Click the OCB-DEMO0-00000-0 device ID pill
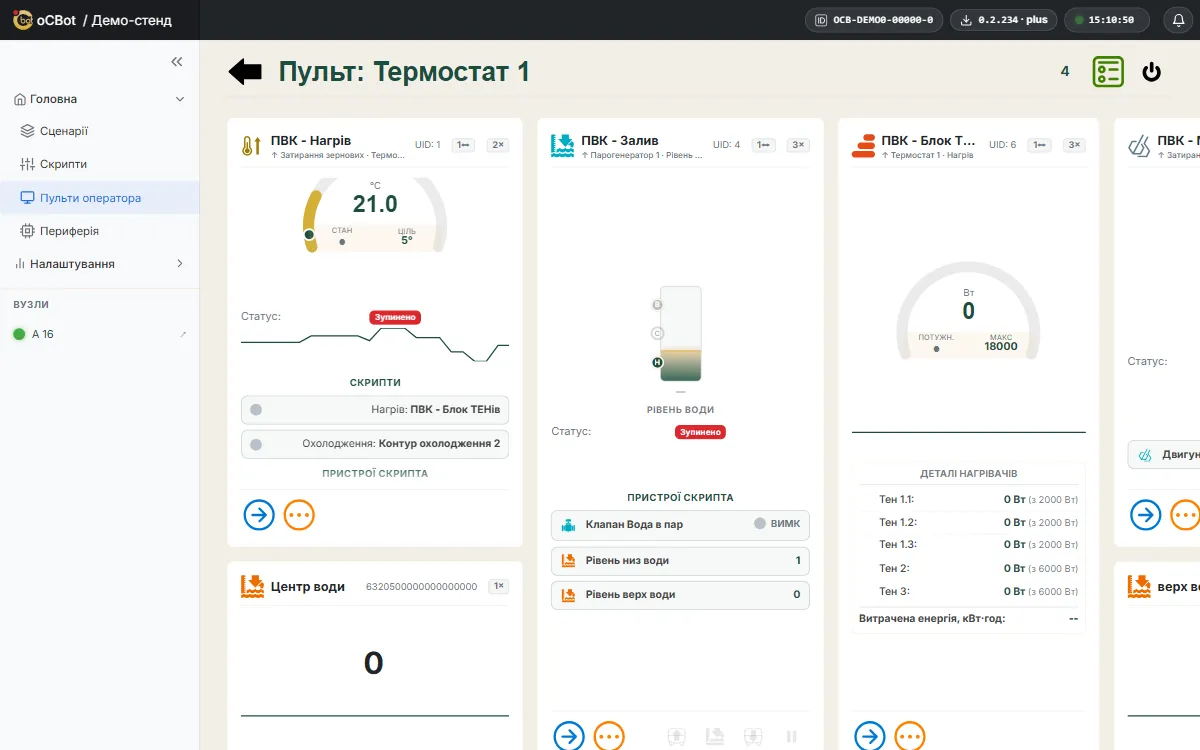The height and width of the screenshot is (750, 1200). (x=874, y=20)
